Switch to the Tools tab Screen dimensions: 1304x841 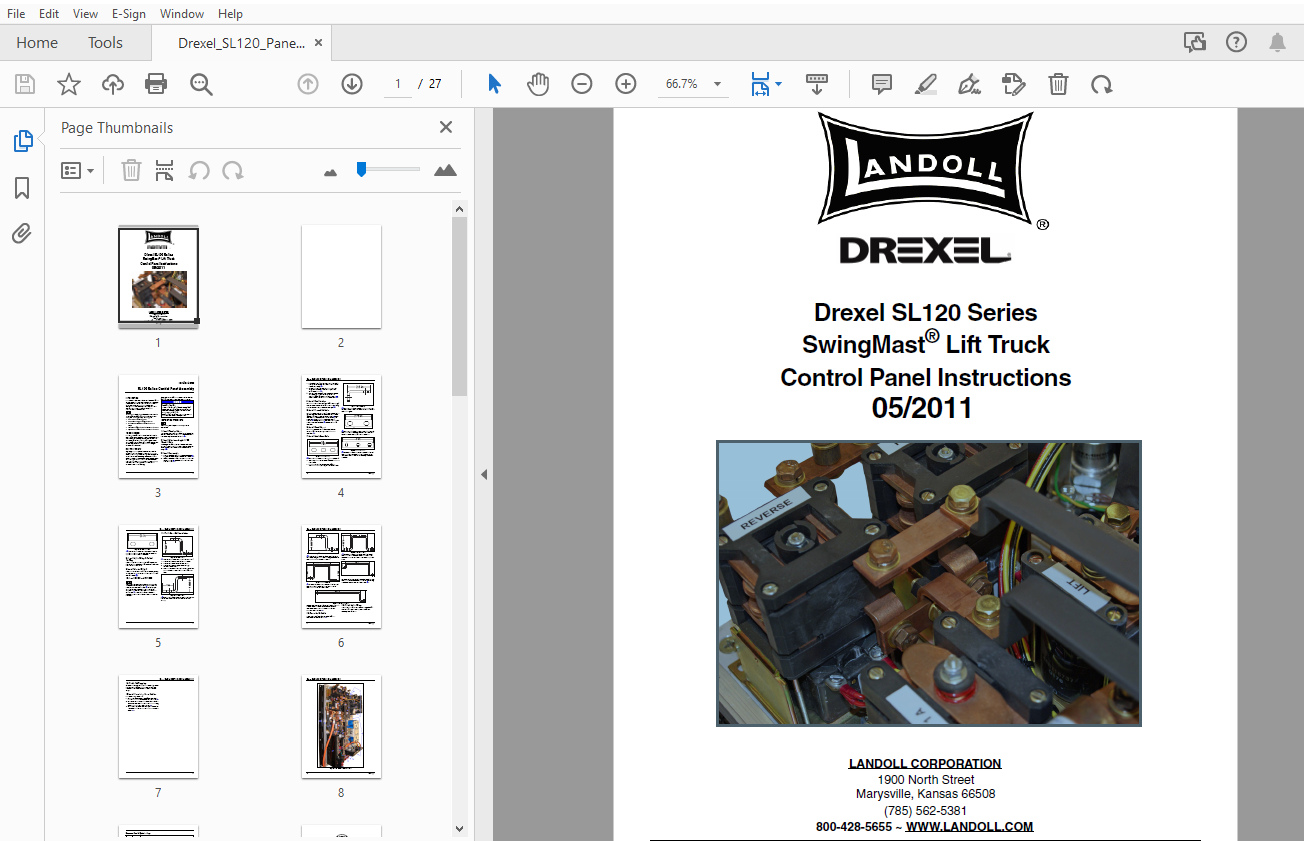(105, 42)
